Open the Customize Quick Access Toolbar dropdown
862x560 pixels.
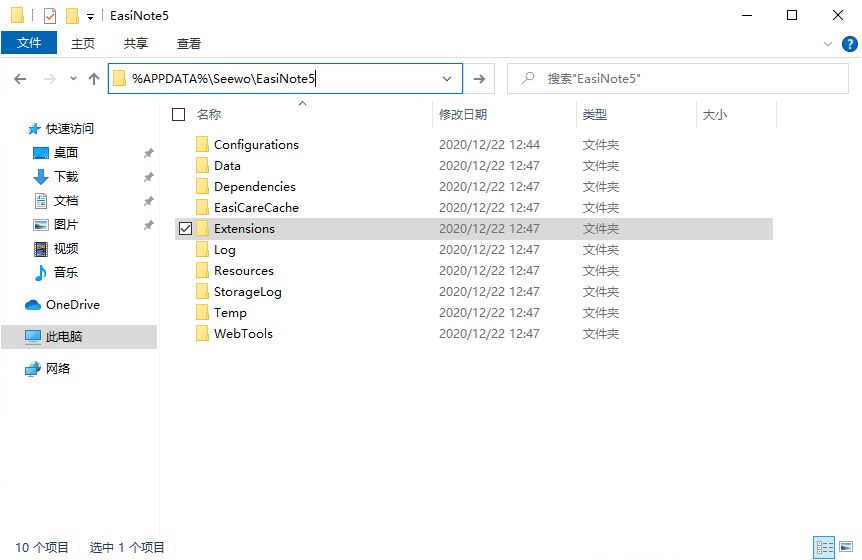pyautogui.click(x=90, y=17)
